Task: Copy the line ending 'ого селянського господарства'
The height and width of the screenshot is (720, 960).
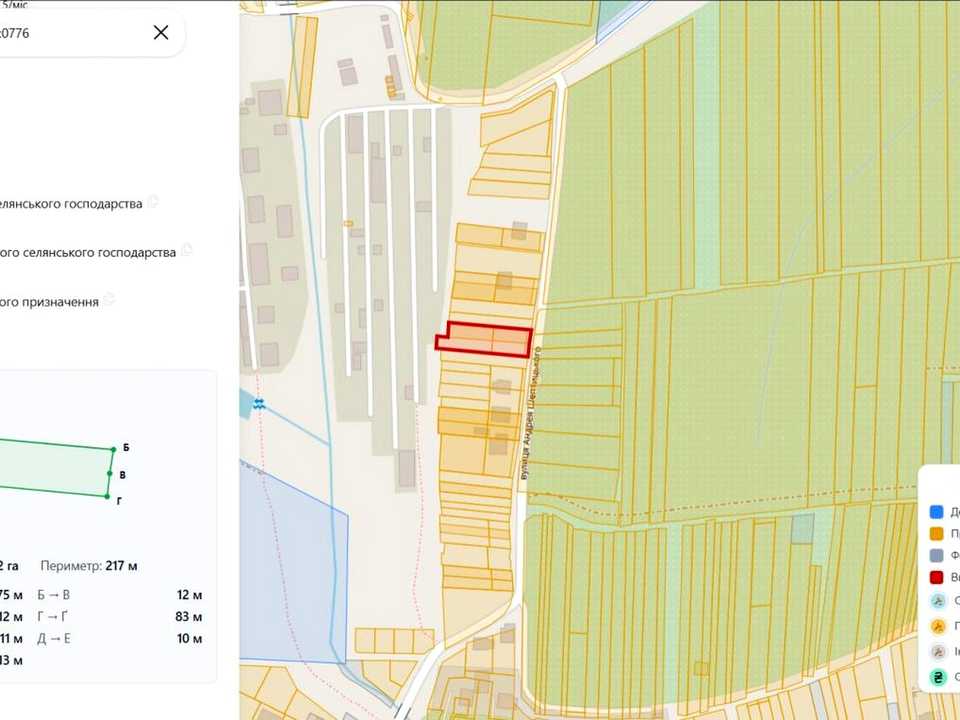Action: point(186,250)
